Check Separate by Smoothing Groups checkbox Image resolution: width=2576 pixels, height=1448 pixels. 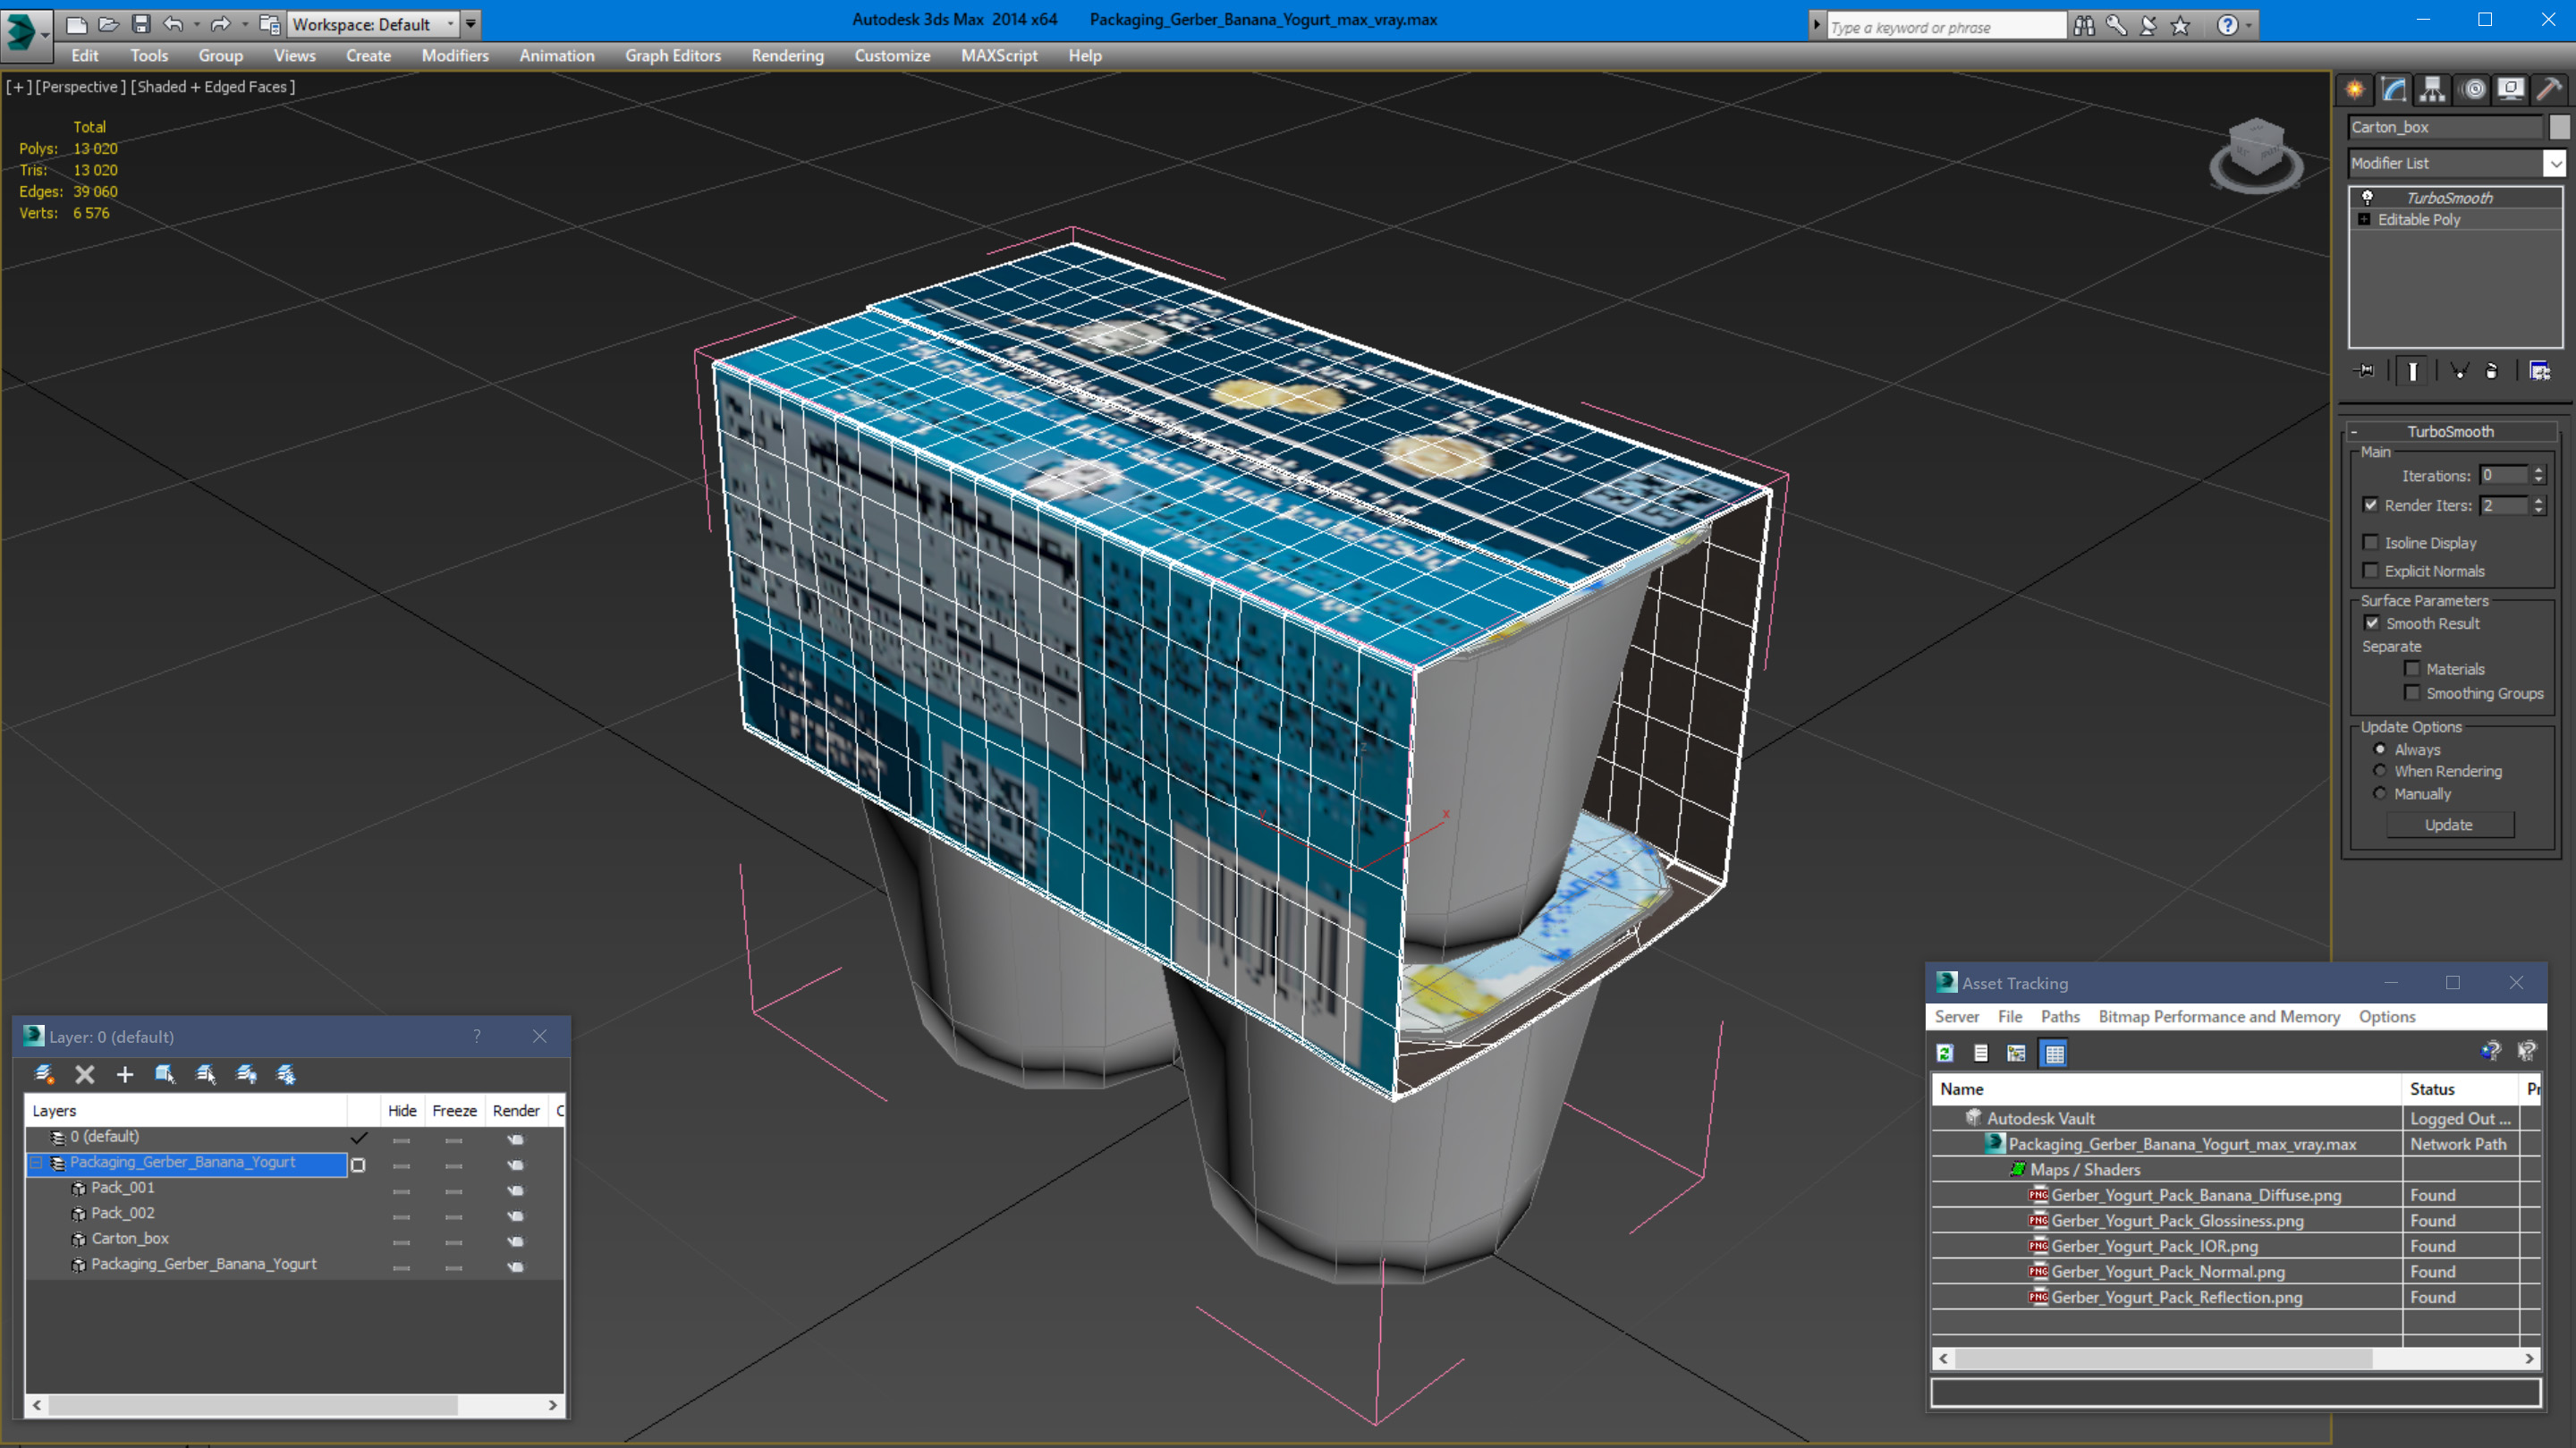2412,692
